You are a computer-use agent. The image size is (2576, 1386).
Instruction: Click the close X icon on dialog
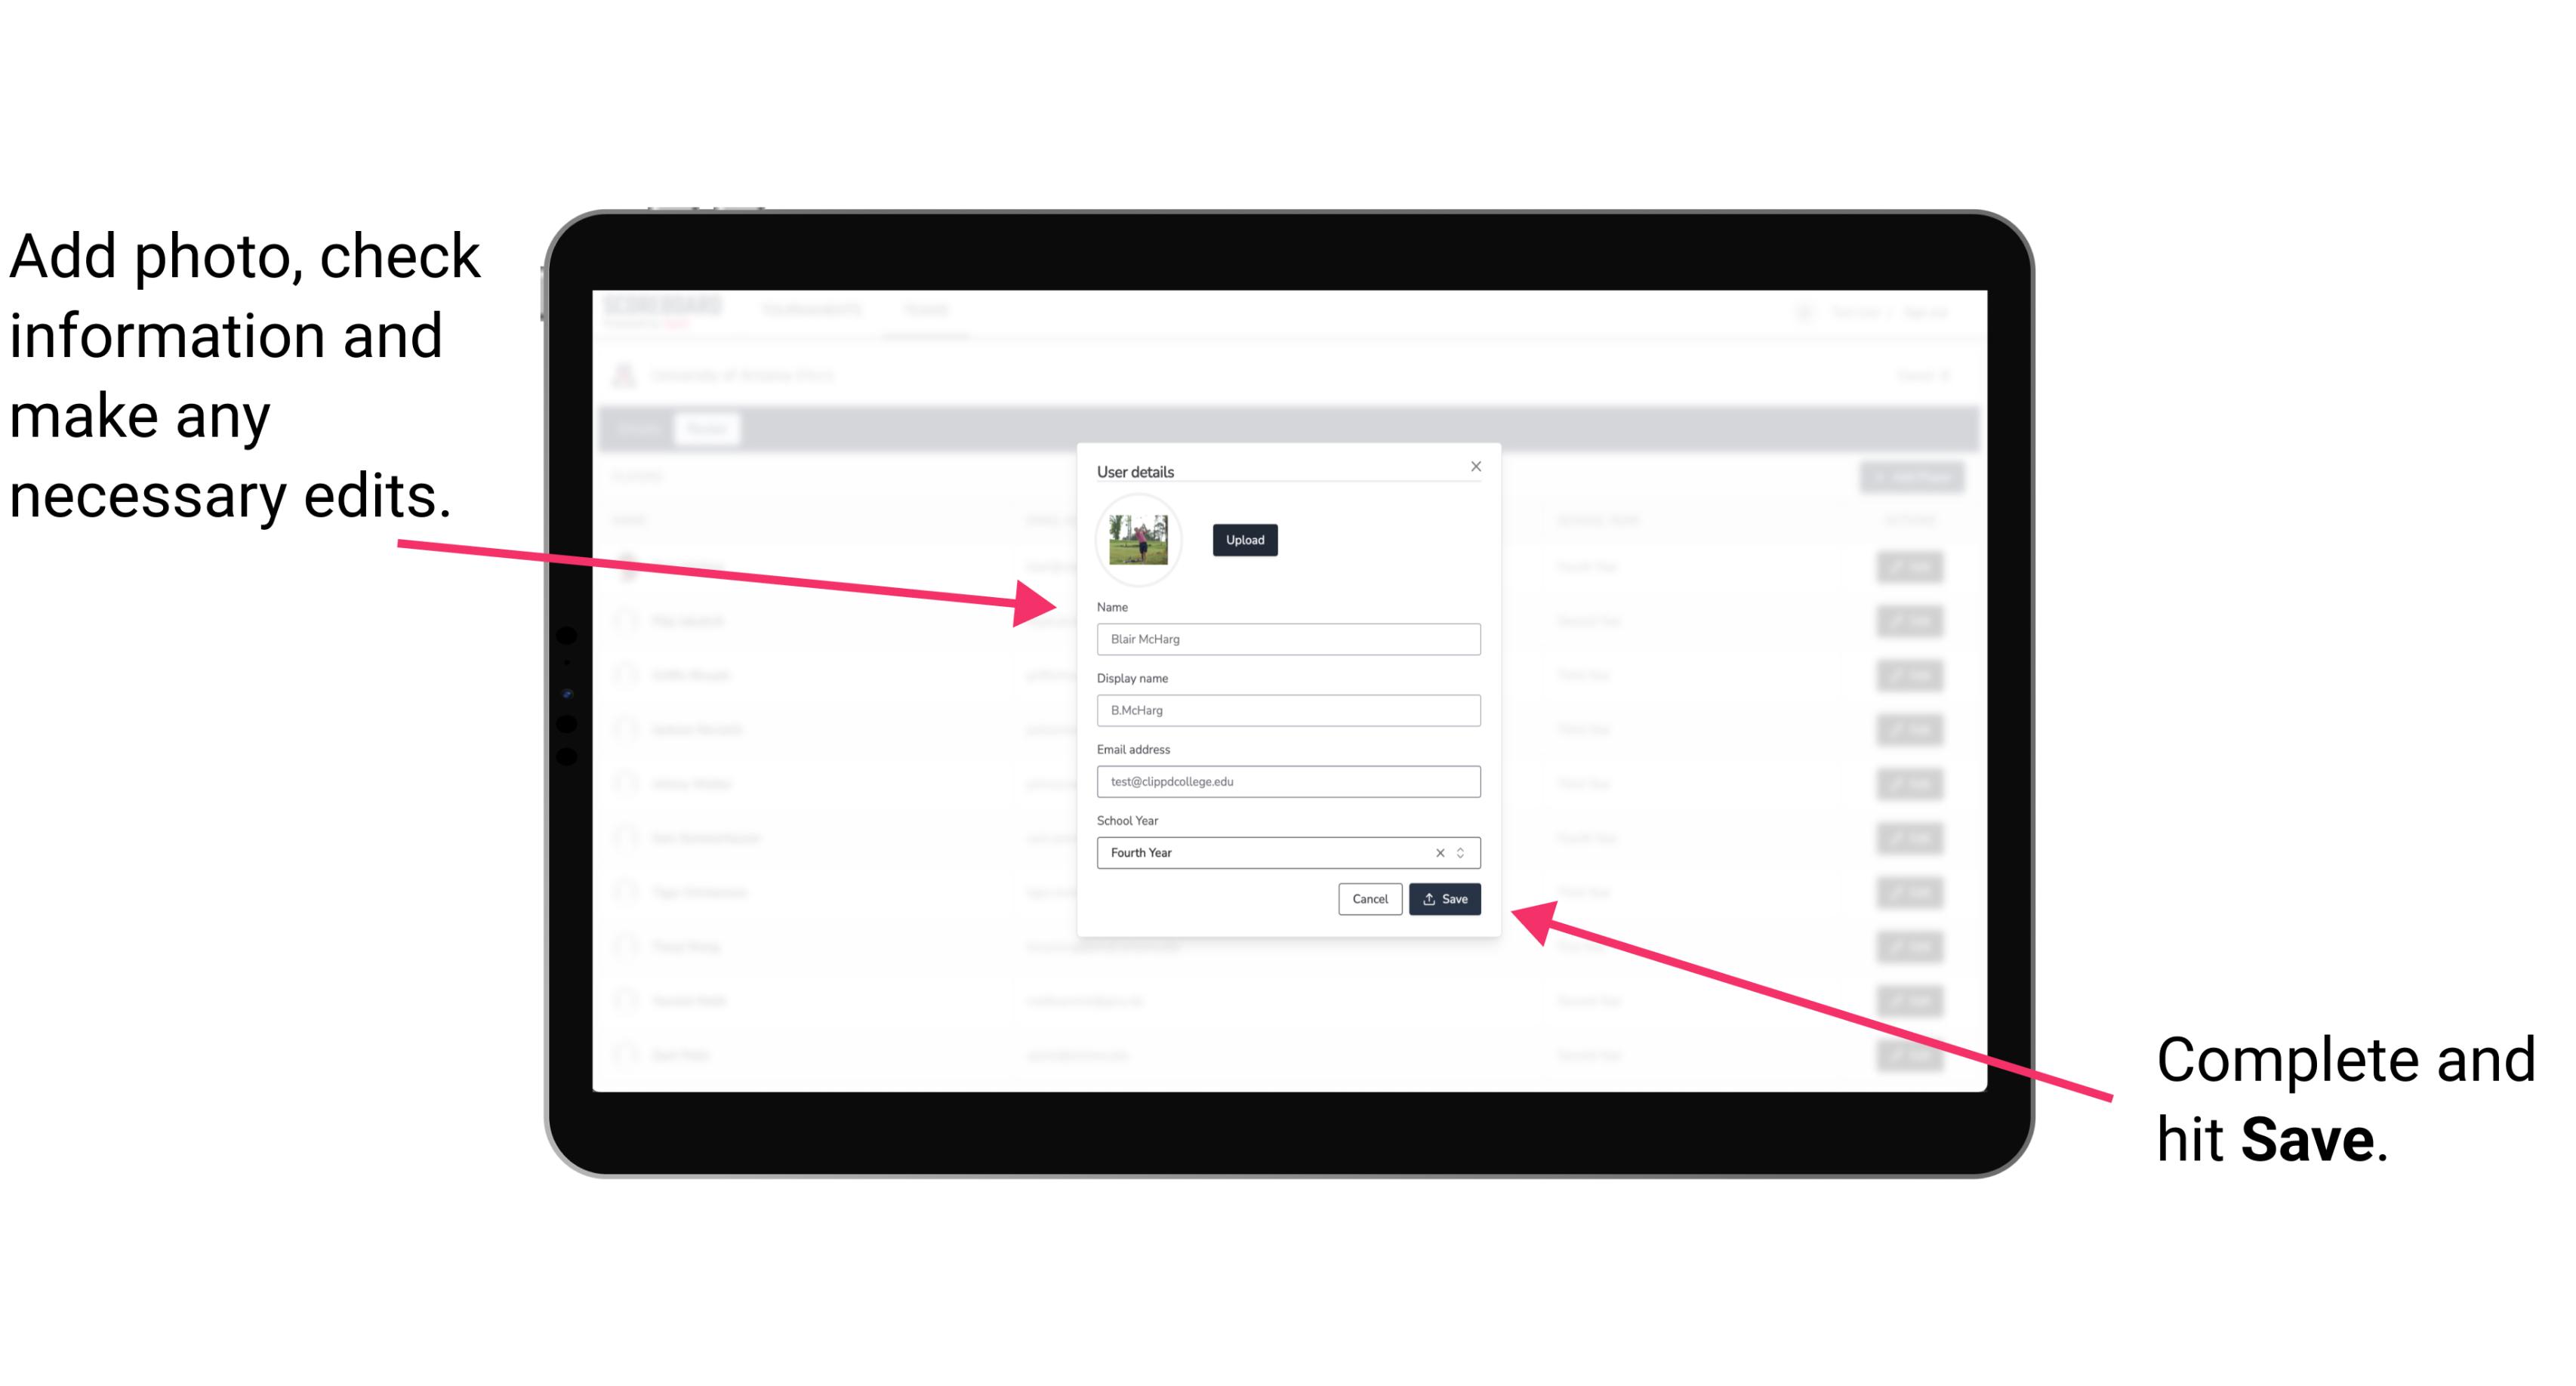pos(1475,466)
